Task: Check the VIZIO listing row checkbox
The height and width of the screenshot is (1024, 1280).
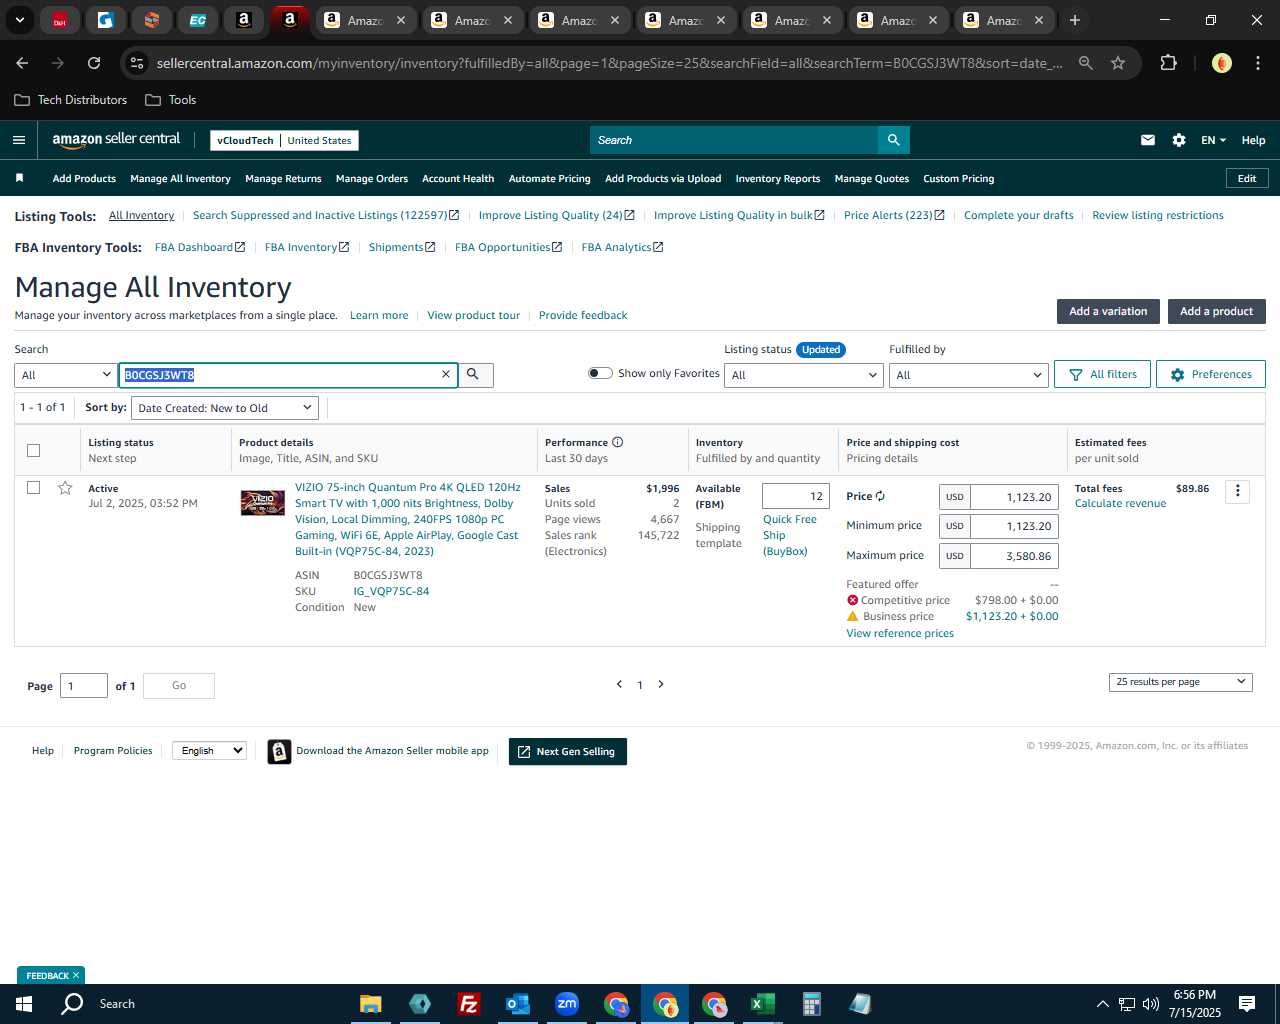Action: [x=33, y=488]
